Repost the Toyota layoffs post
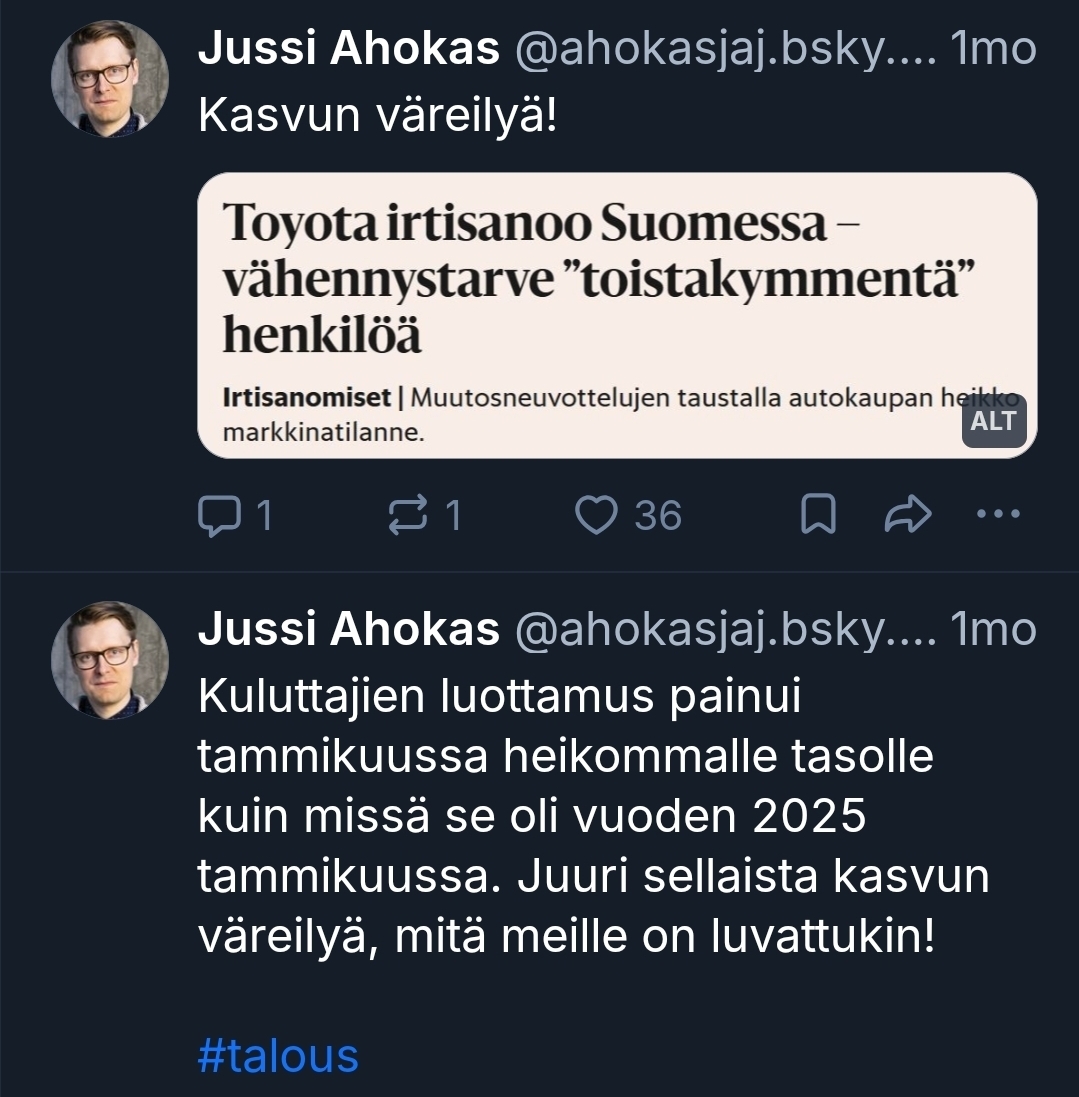 click(408, 516)
